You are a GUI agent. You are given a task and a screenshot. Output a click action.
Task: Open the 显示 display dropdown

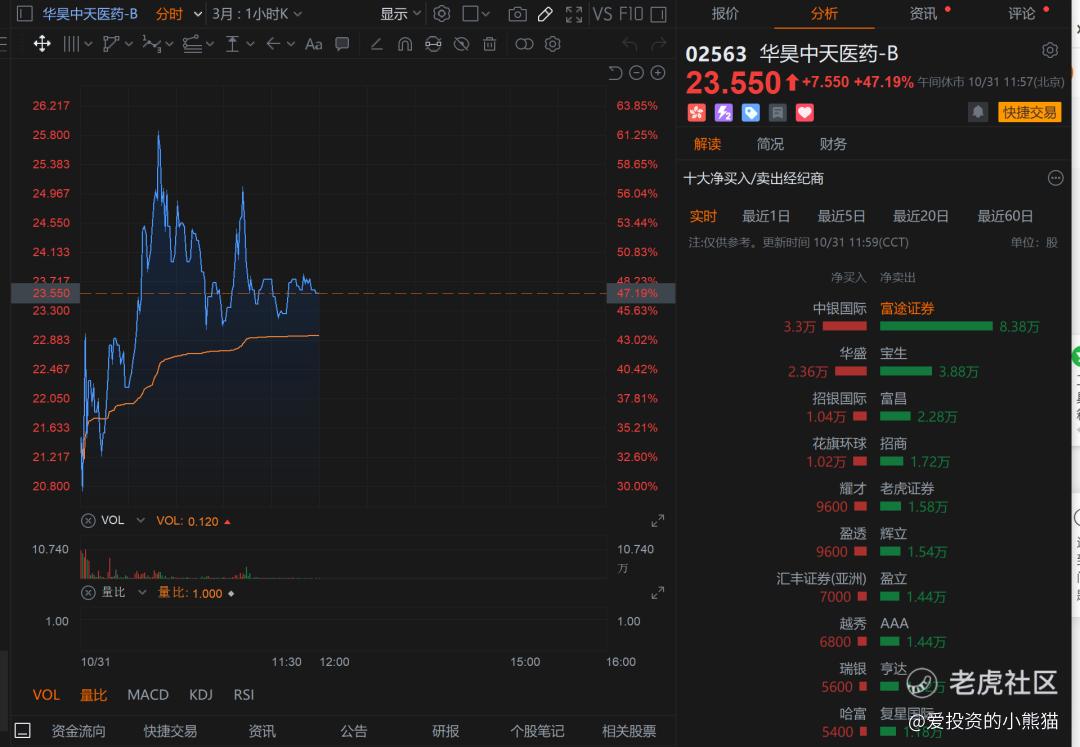[x=400, y=14]
